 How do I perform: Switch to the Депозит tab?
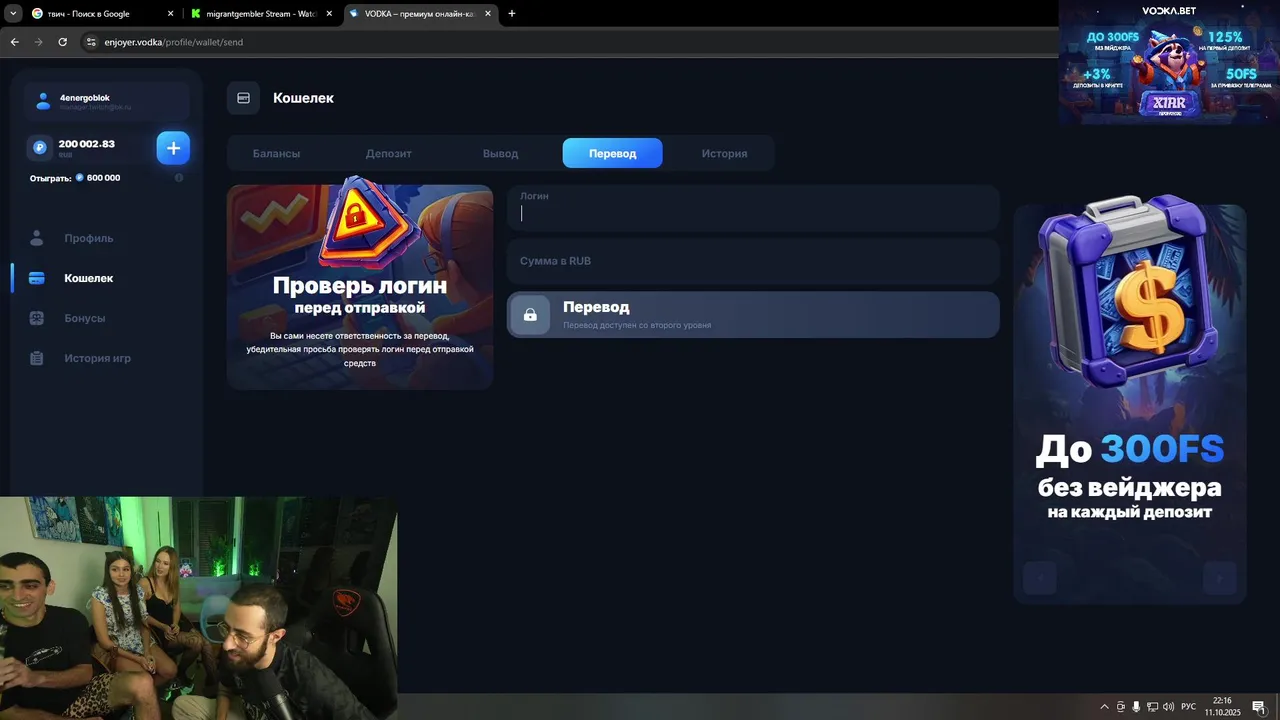[388, 153]
